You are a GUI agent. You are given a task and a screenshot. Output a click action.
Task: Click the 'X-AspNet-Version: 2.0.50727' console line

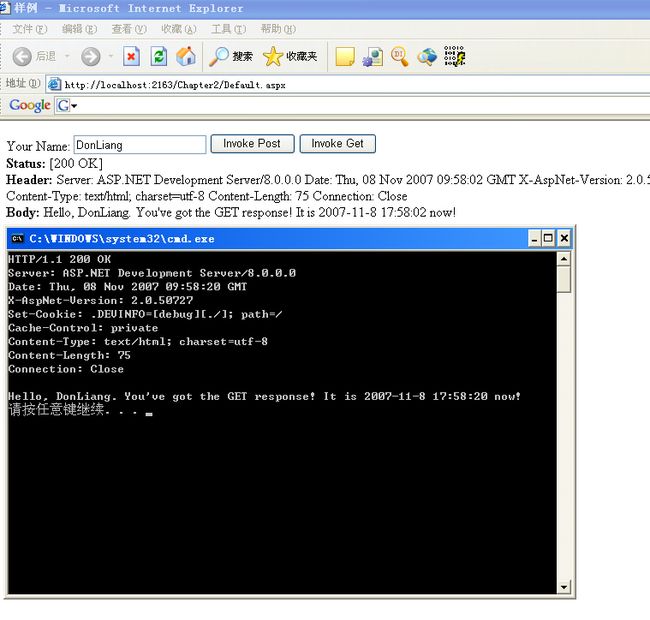[100, 300]
